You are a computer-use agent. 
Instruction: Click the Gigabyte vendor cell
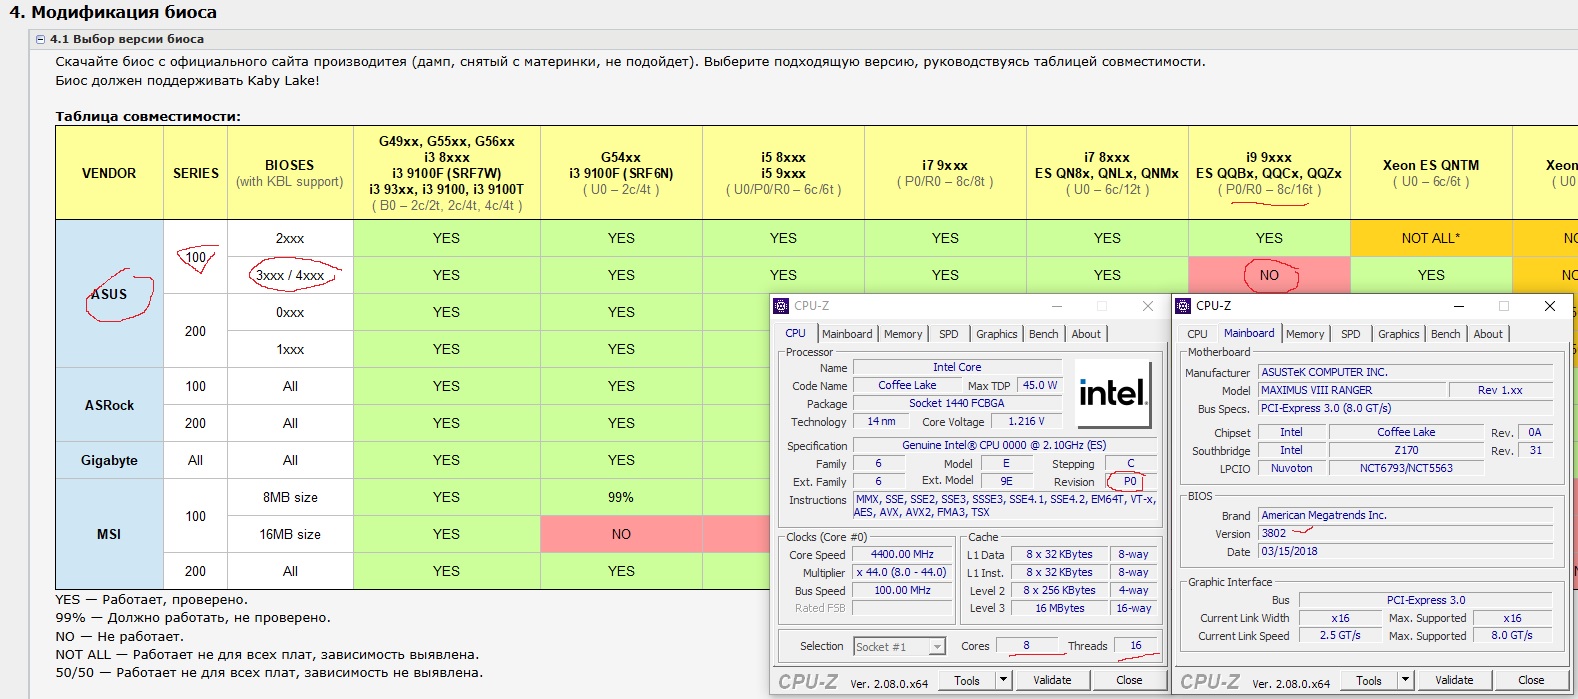109,460
